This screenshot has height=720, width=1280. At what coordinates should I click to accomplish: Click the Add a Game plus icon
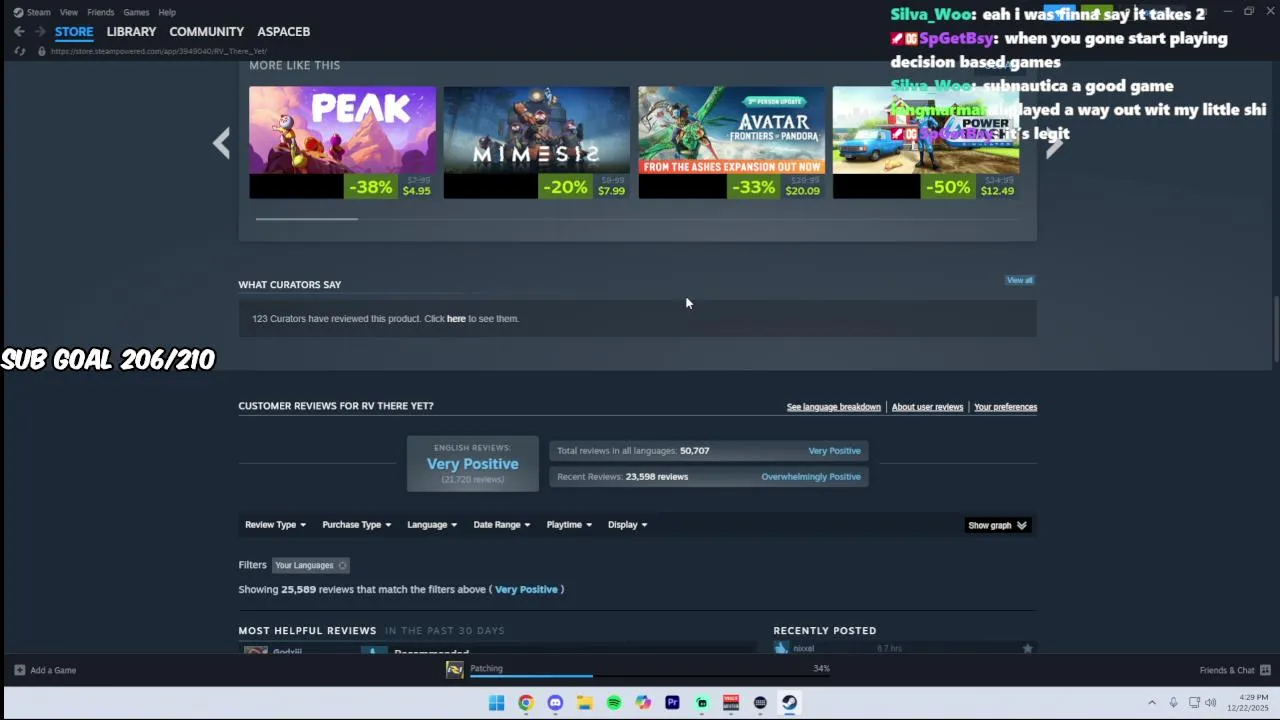(19, 670)
